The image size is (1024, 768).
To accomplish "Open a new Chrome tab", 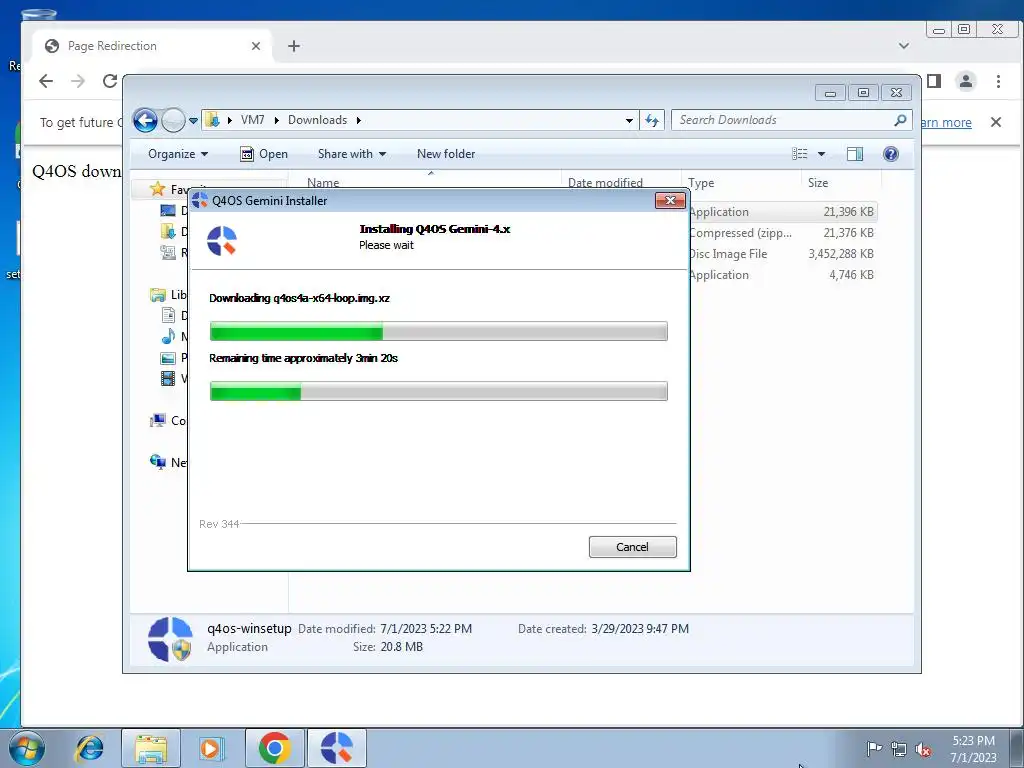I will pos(294,46).
